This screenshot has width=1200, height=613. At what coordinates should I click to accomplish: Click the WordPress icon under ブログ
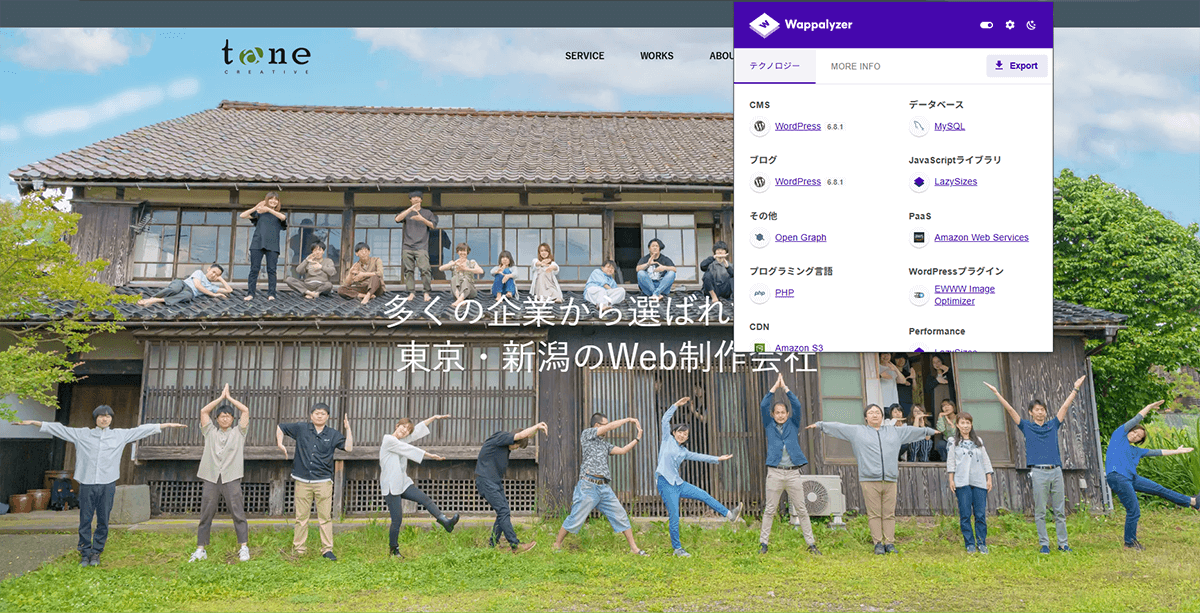[x=759, y=182]
